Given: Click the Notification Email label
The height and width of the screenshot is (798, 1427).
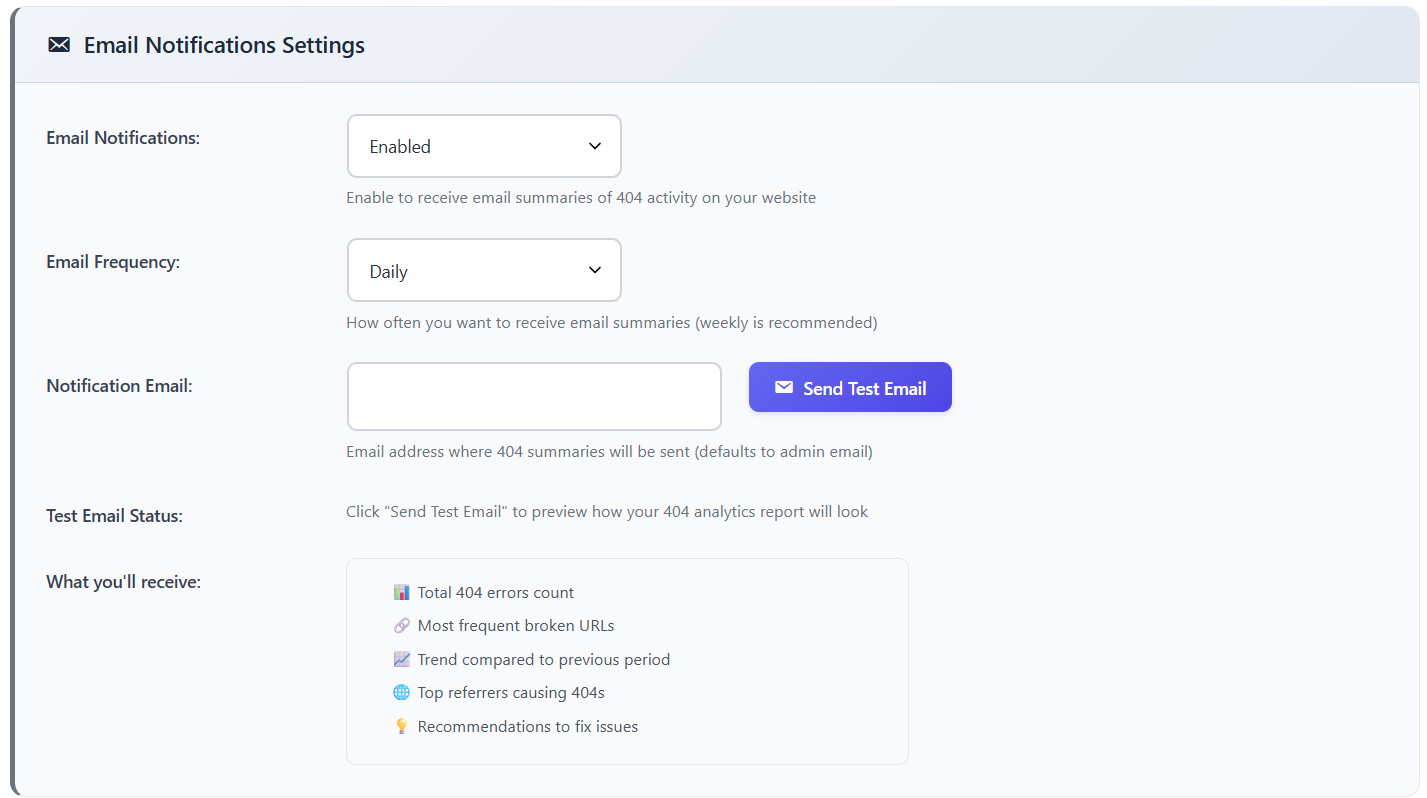Looking at the screenshot, I should click(119, 386).
